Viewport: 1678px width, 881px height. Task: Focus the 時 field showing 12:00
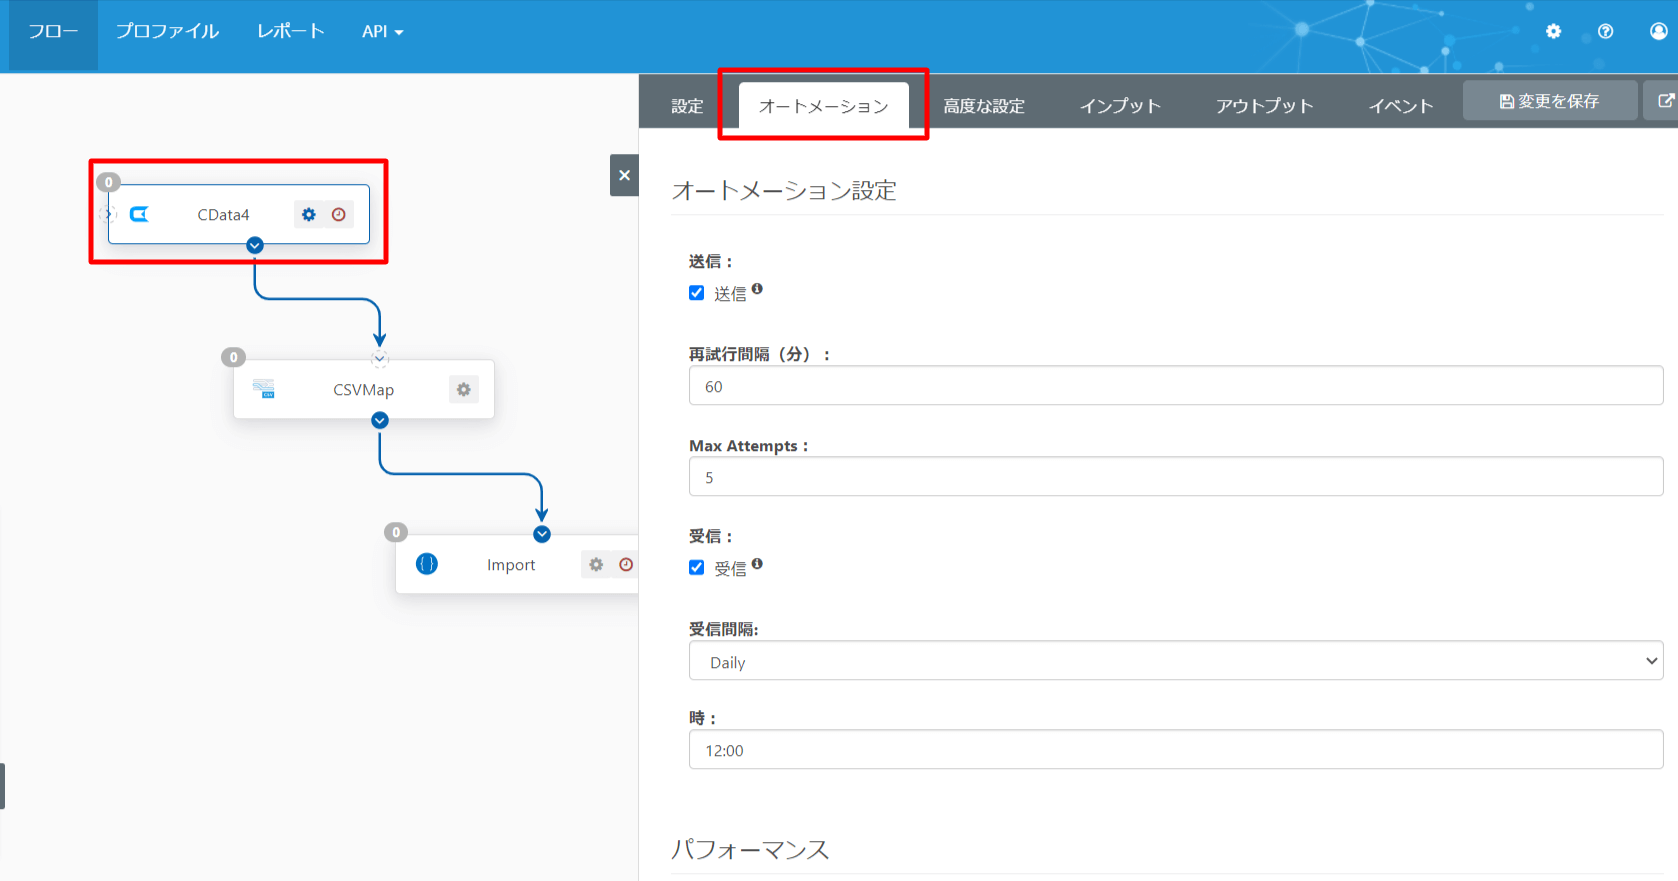(x=1176, y=750)
